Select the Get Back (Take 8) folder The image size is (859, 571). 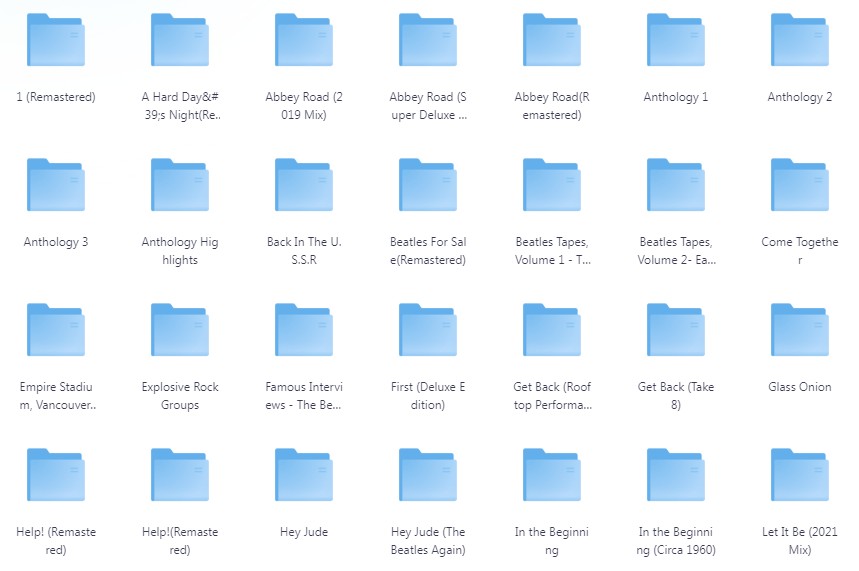point(676,331)
